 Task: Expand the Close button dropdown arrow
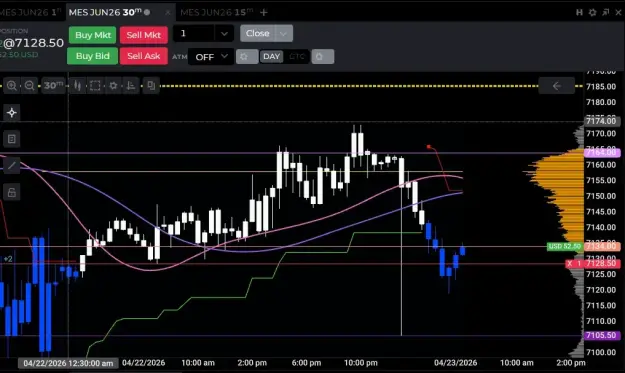click(x=283, y=33)
